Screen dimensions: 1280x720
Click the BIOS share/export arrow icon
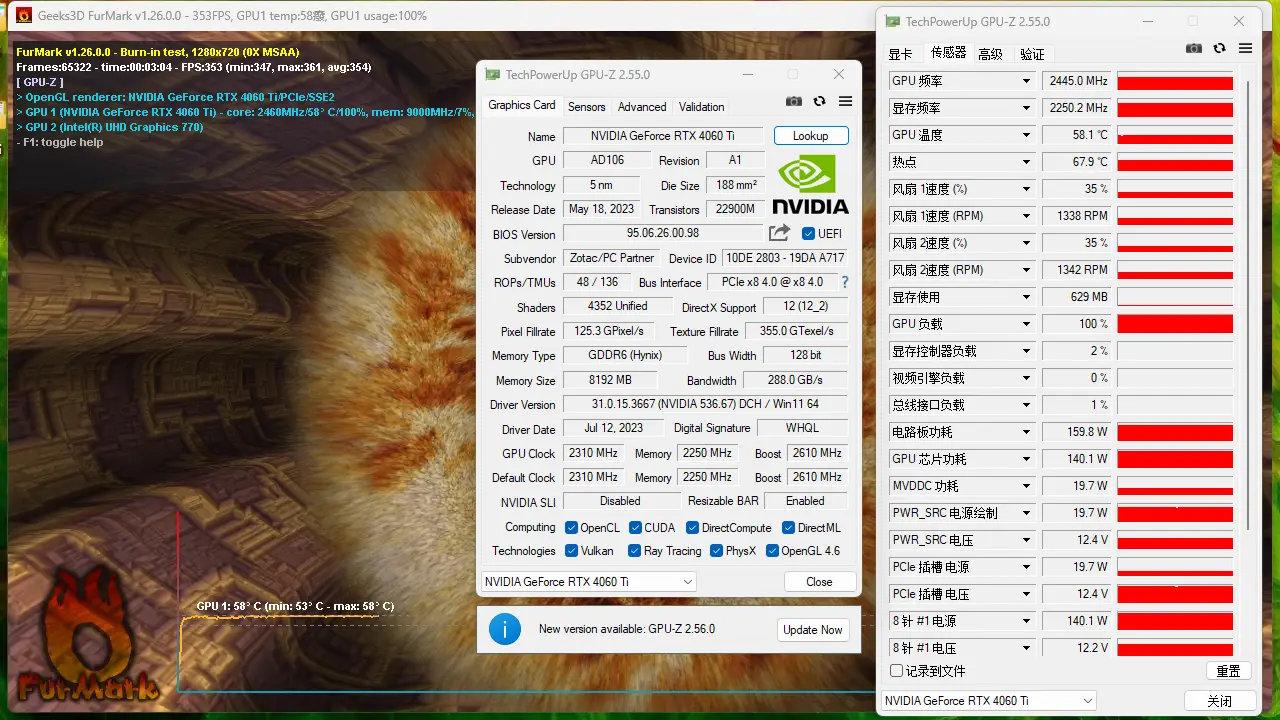click(x=779, y=233)
